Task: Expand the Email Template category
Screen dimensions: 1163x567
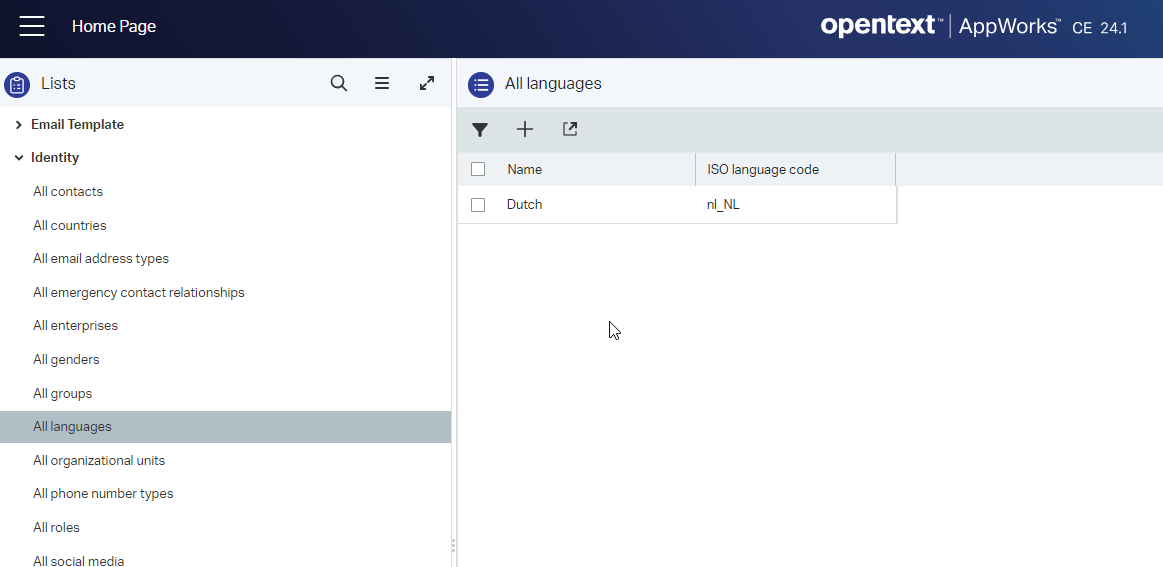Action: coord(19,125)
